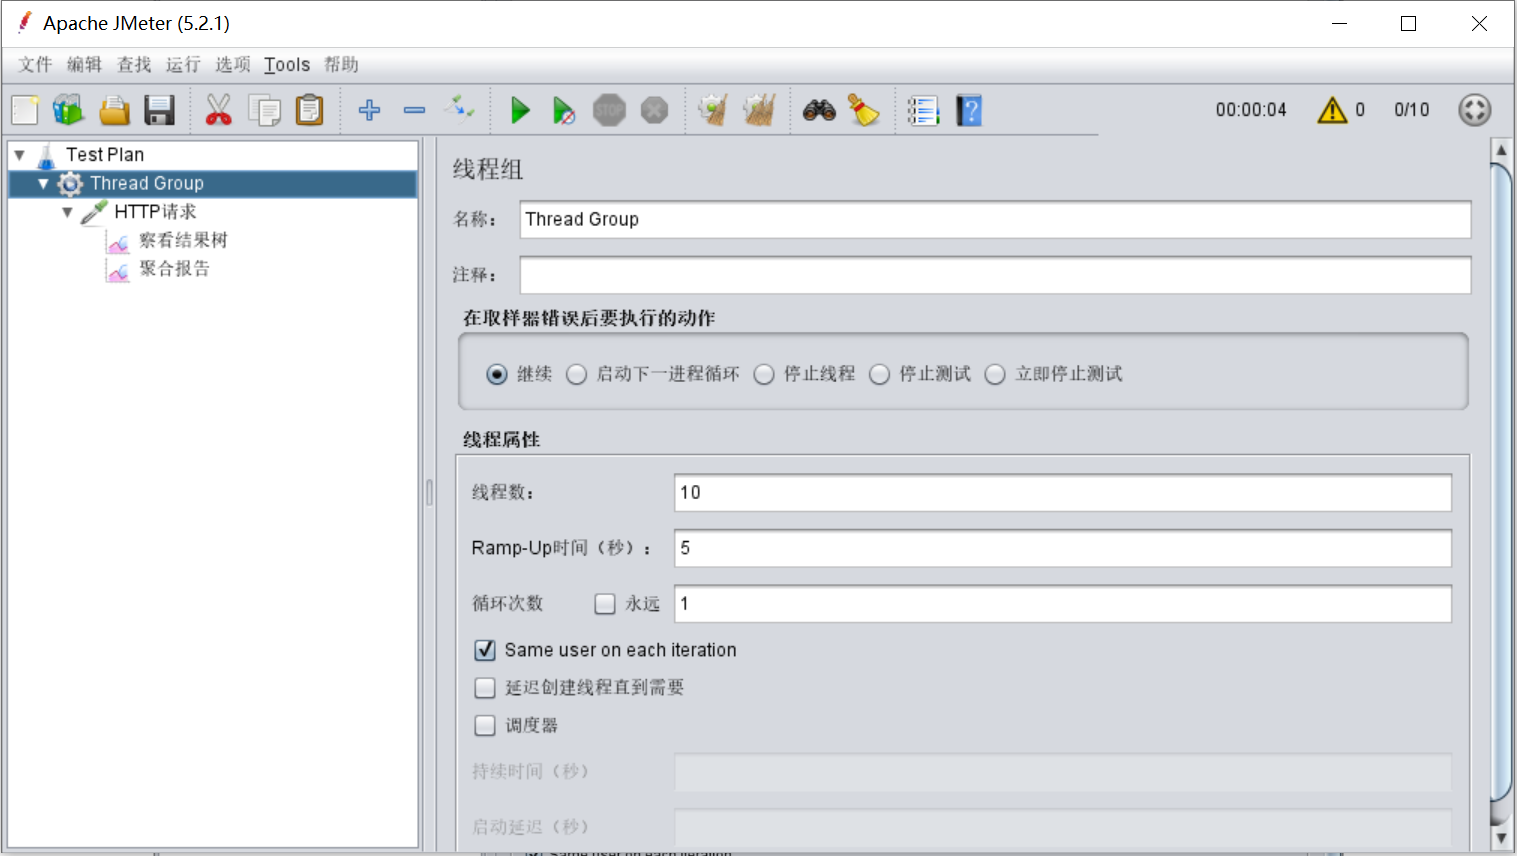Open the Tools menu
This screenshot has height=856, width=1517.
tap(287, 65)
